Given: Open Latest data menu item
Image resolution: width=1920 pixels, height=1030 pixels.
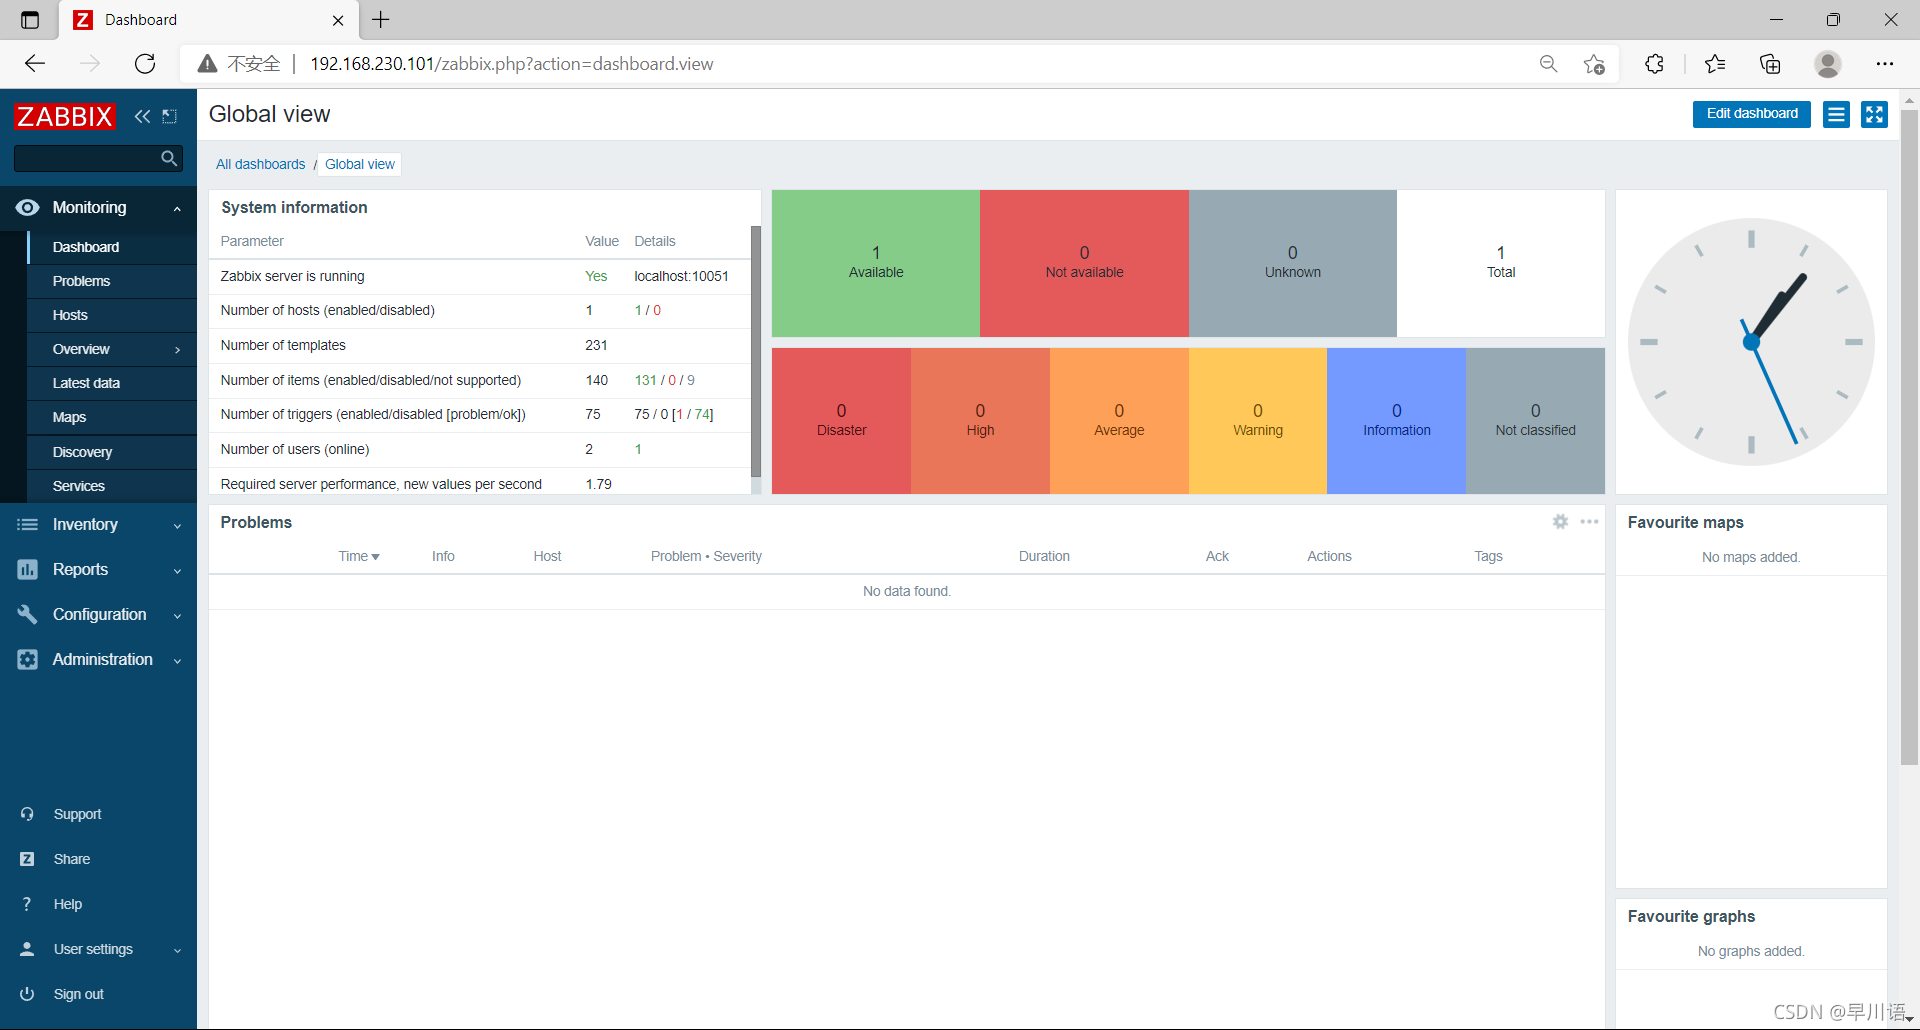Looking at the screenshot, I should [x=86, y=383].
